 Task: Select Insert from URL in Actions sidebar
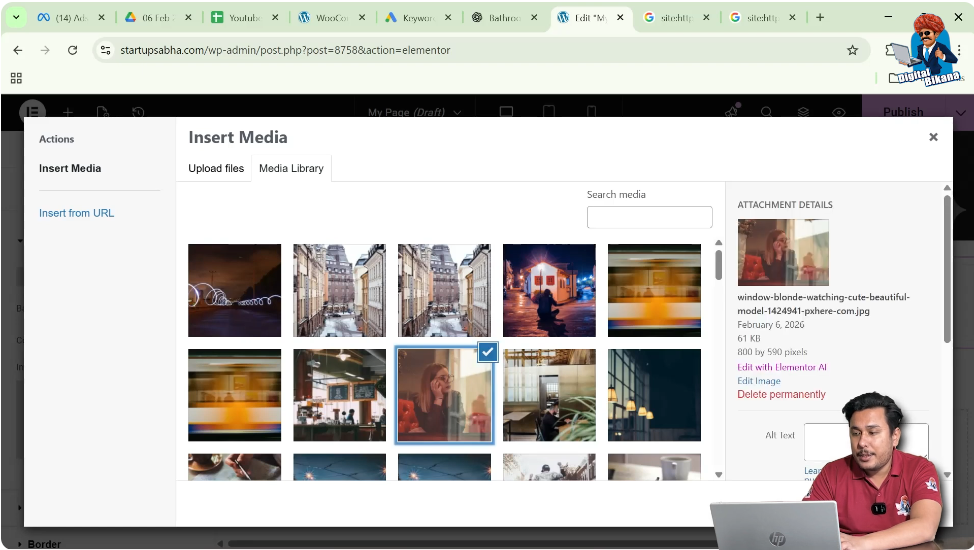pos(76,213)
